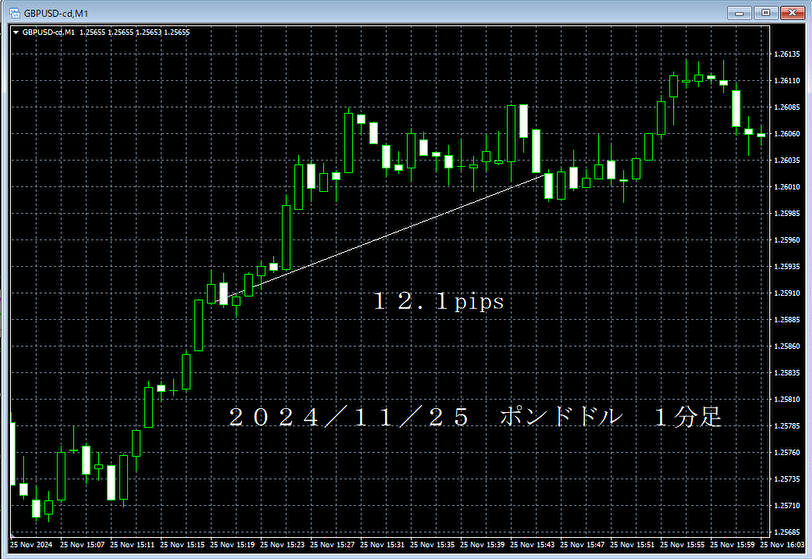The height and width of the screenshot is (559, 812).
Task: Click the 1.25685 price at scale bottom
Action: click(x=787, y=532)
